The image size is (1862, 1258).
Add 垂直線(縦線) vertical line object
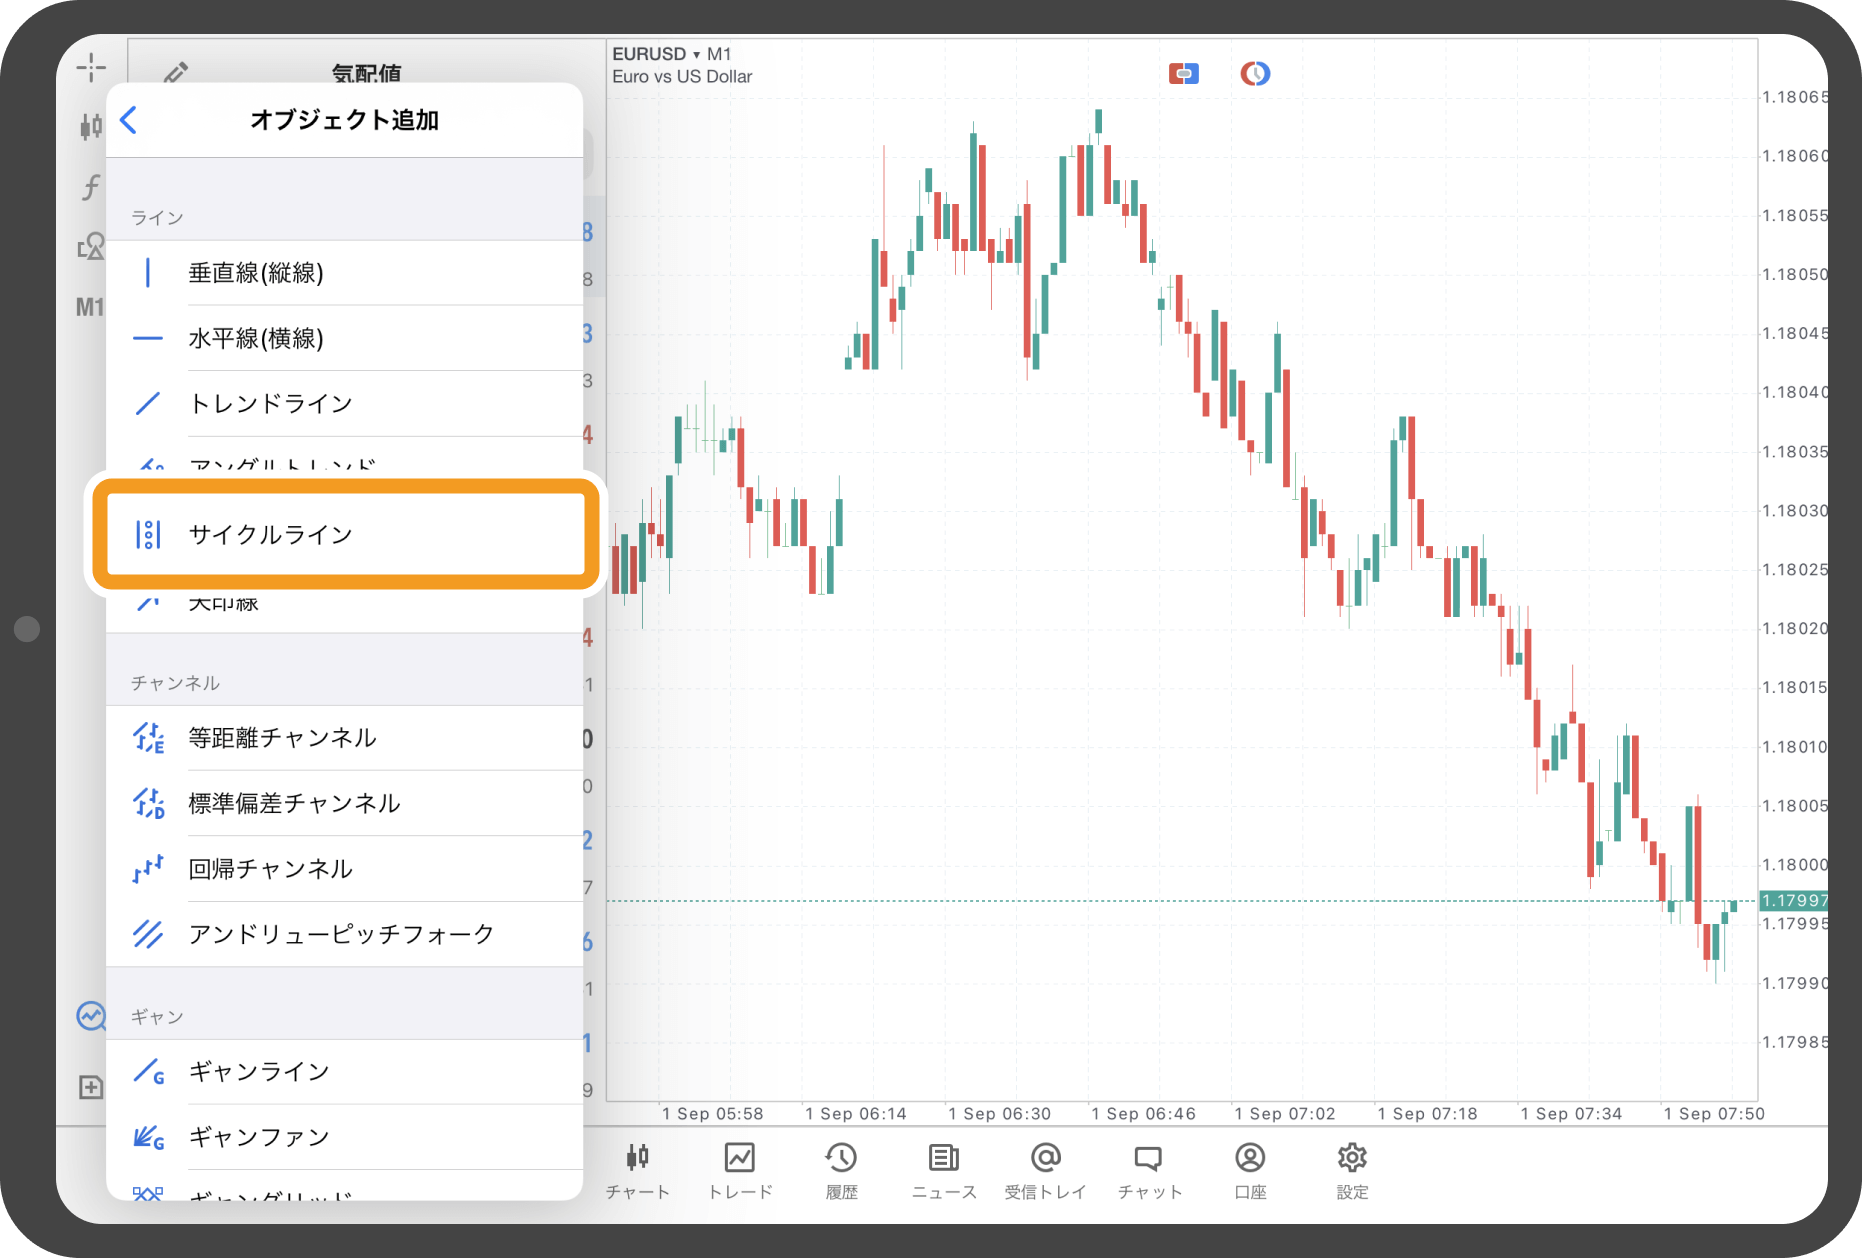[344, 273]
